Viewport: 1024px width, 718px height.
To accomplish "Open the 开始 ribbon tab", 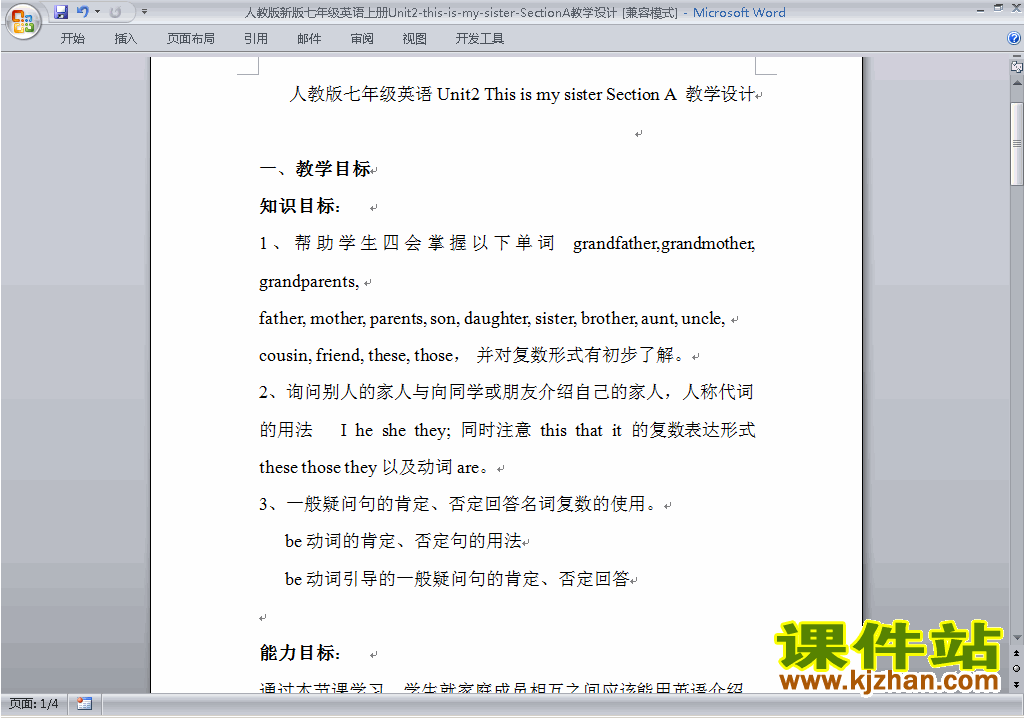I will pos(72,39).
